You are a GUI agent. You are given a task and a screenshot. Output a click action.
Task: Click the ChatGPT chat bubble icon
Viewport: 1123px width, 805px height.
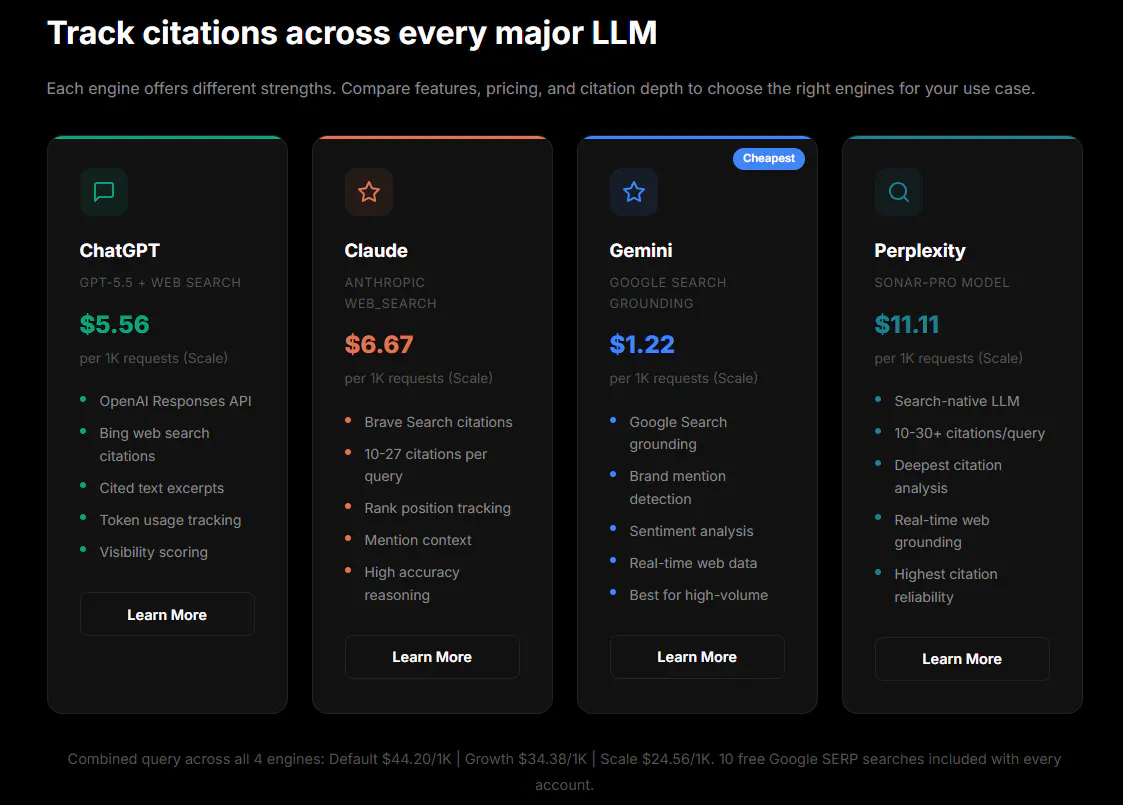(x=104, y=192)
